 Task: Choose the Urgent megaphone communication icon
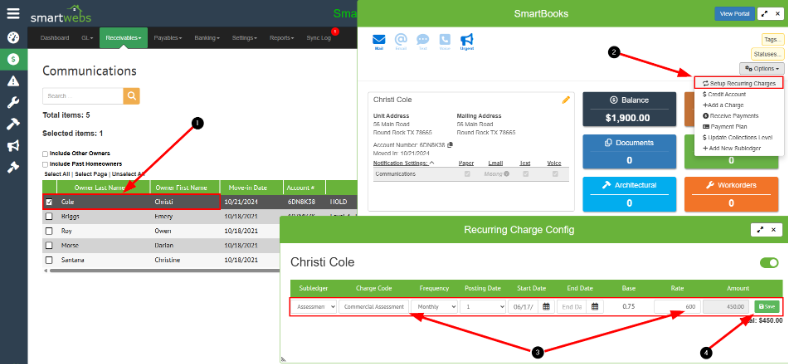[467, 42]
